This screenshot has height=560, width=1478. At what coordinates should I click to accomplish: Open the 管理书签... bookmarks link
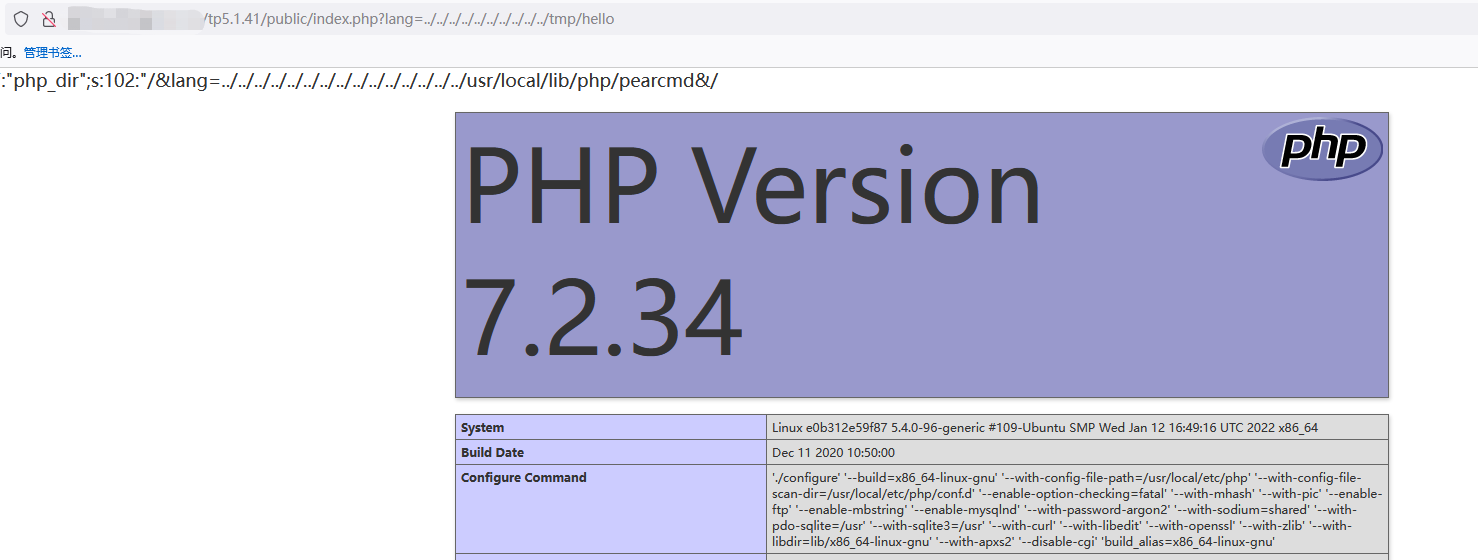(x=53, y=52)
